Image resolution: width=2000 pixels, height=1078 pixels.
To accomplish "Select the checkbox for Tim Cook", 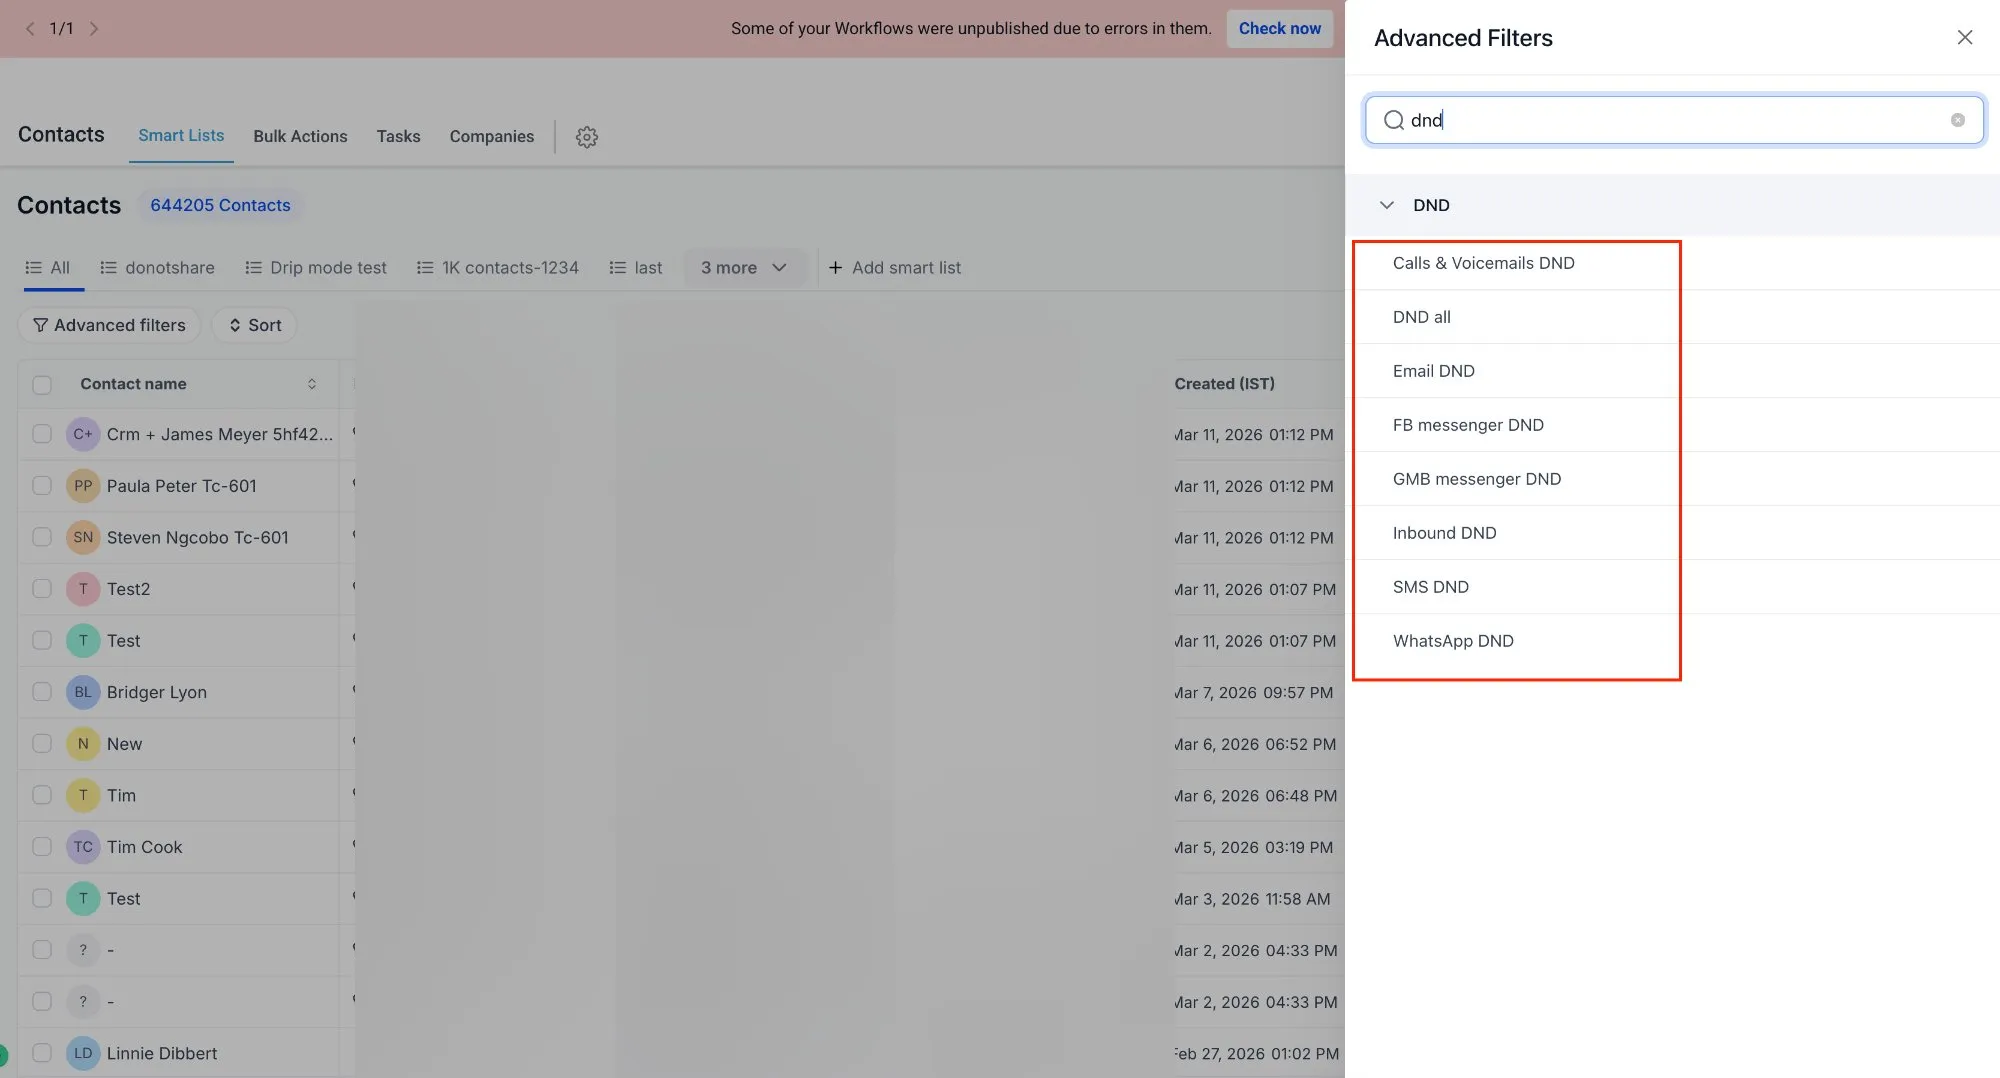I will click(41, 846).
